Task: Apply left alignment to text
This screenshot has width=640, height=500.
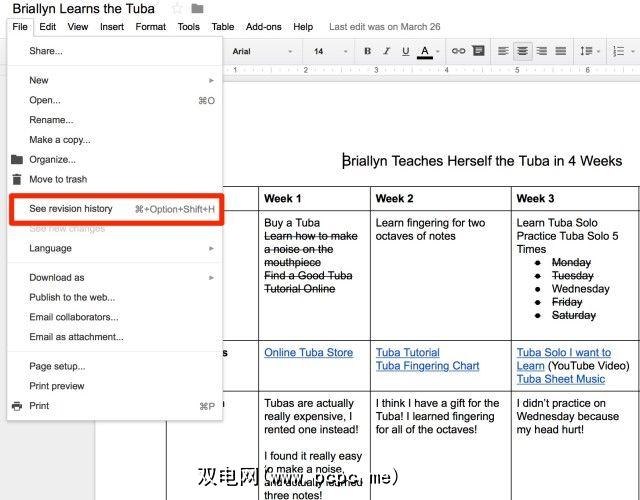Action: 504,51
